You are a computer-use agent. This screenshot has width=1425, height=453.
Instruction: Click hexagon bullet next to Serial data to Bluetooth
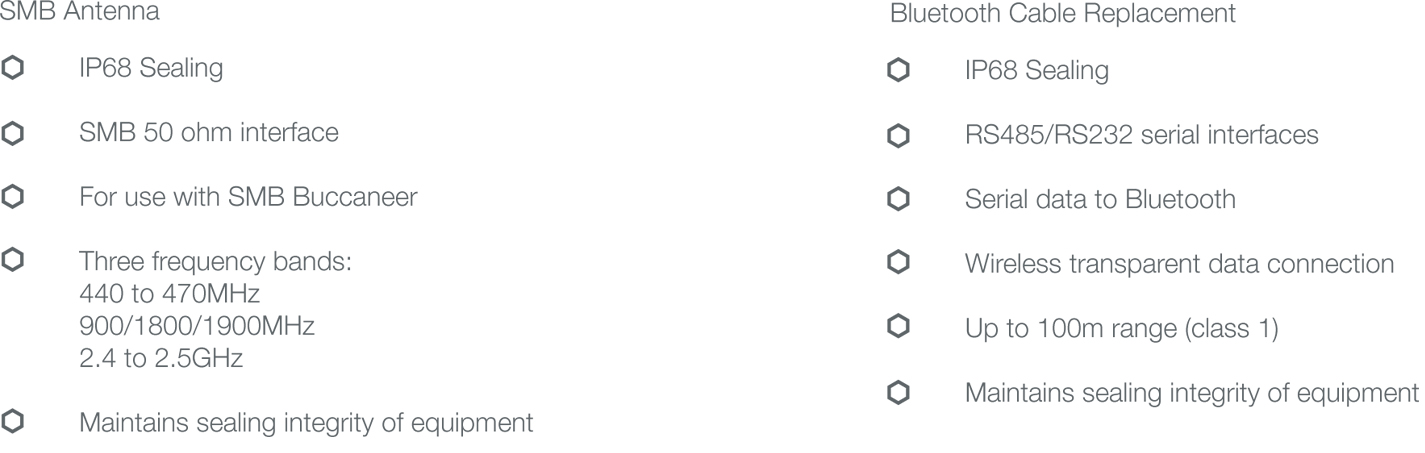898,200
